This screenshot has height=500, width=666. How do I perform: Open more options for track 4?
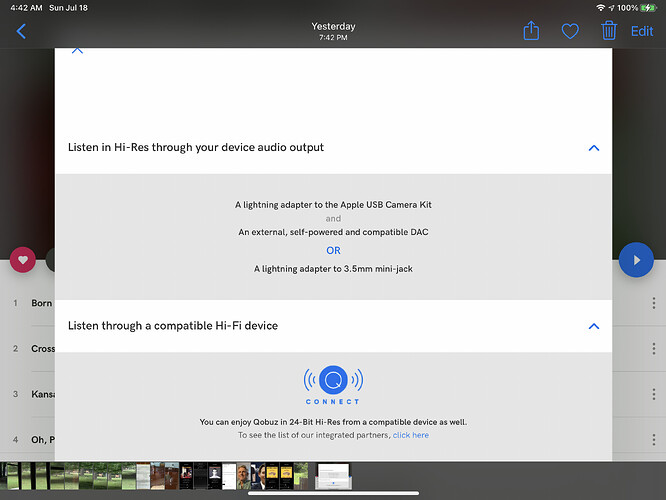(653, 440)
